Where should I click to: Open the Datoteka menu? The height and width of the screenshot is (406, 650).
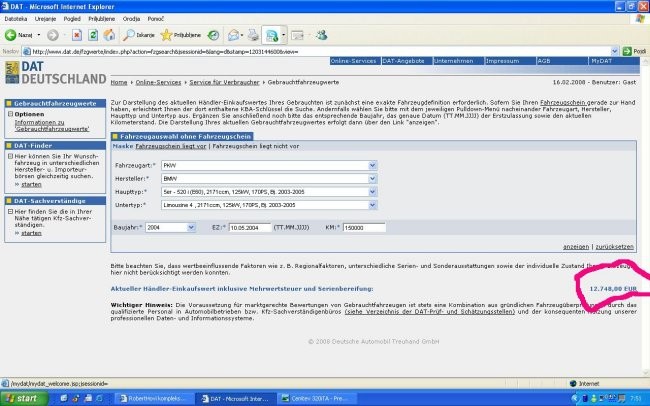16,19
